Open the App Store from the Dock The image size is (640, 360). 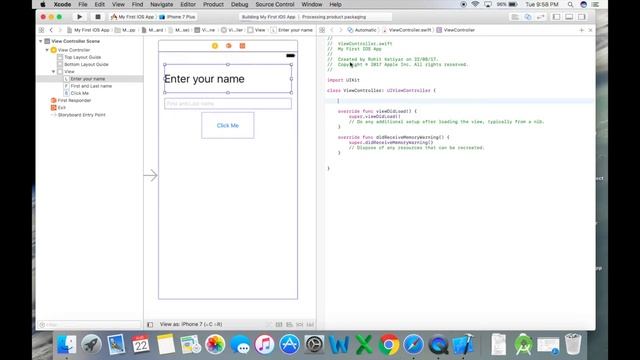[x=289, y=344]
